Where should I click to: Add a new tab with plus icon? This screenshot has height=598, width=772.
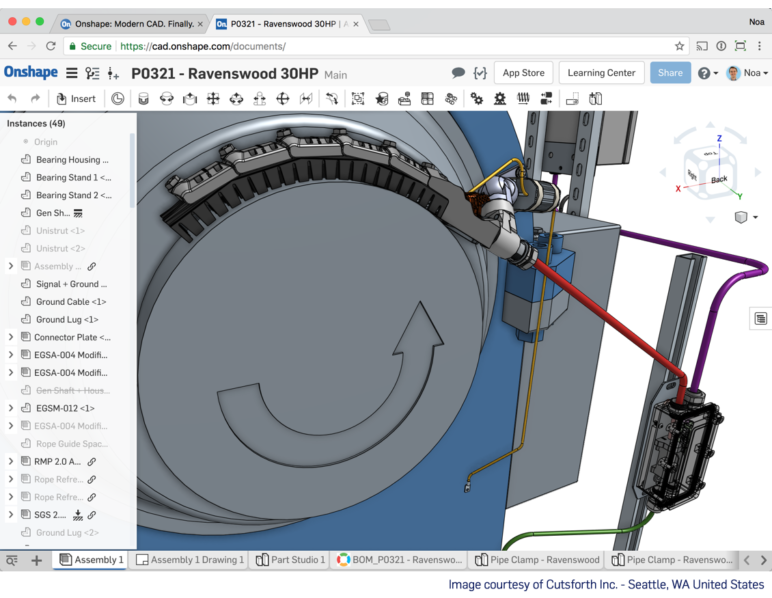tap(36, 560)
